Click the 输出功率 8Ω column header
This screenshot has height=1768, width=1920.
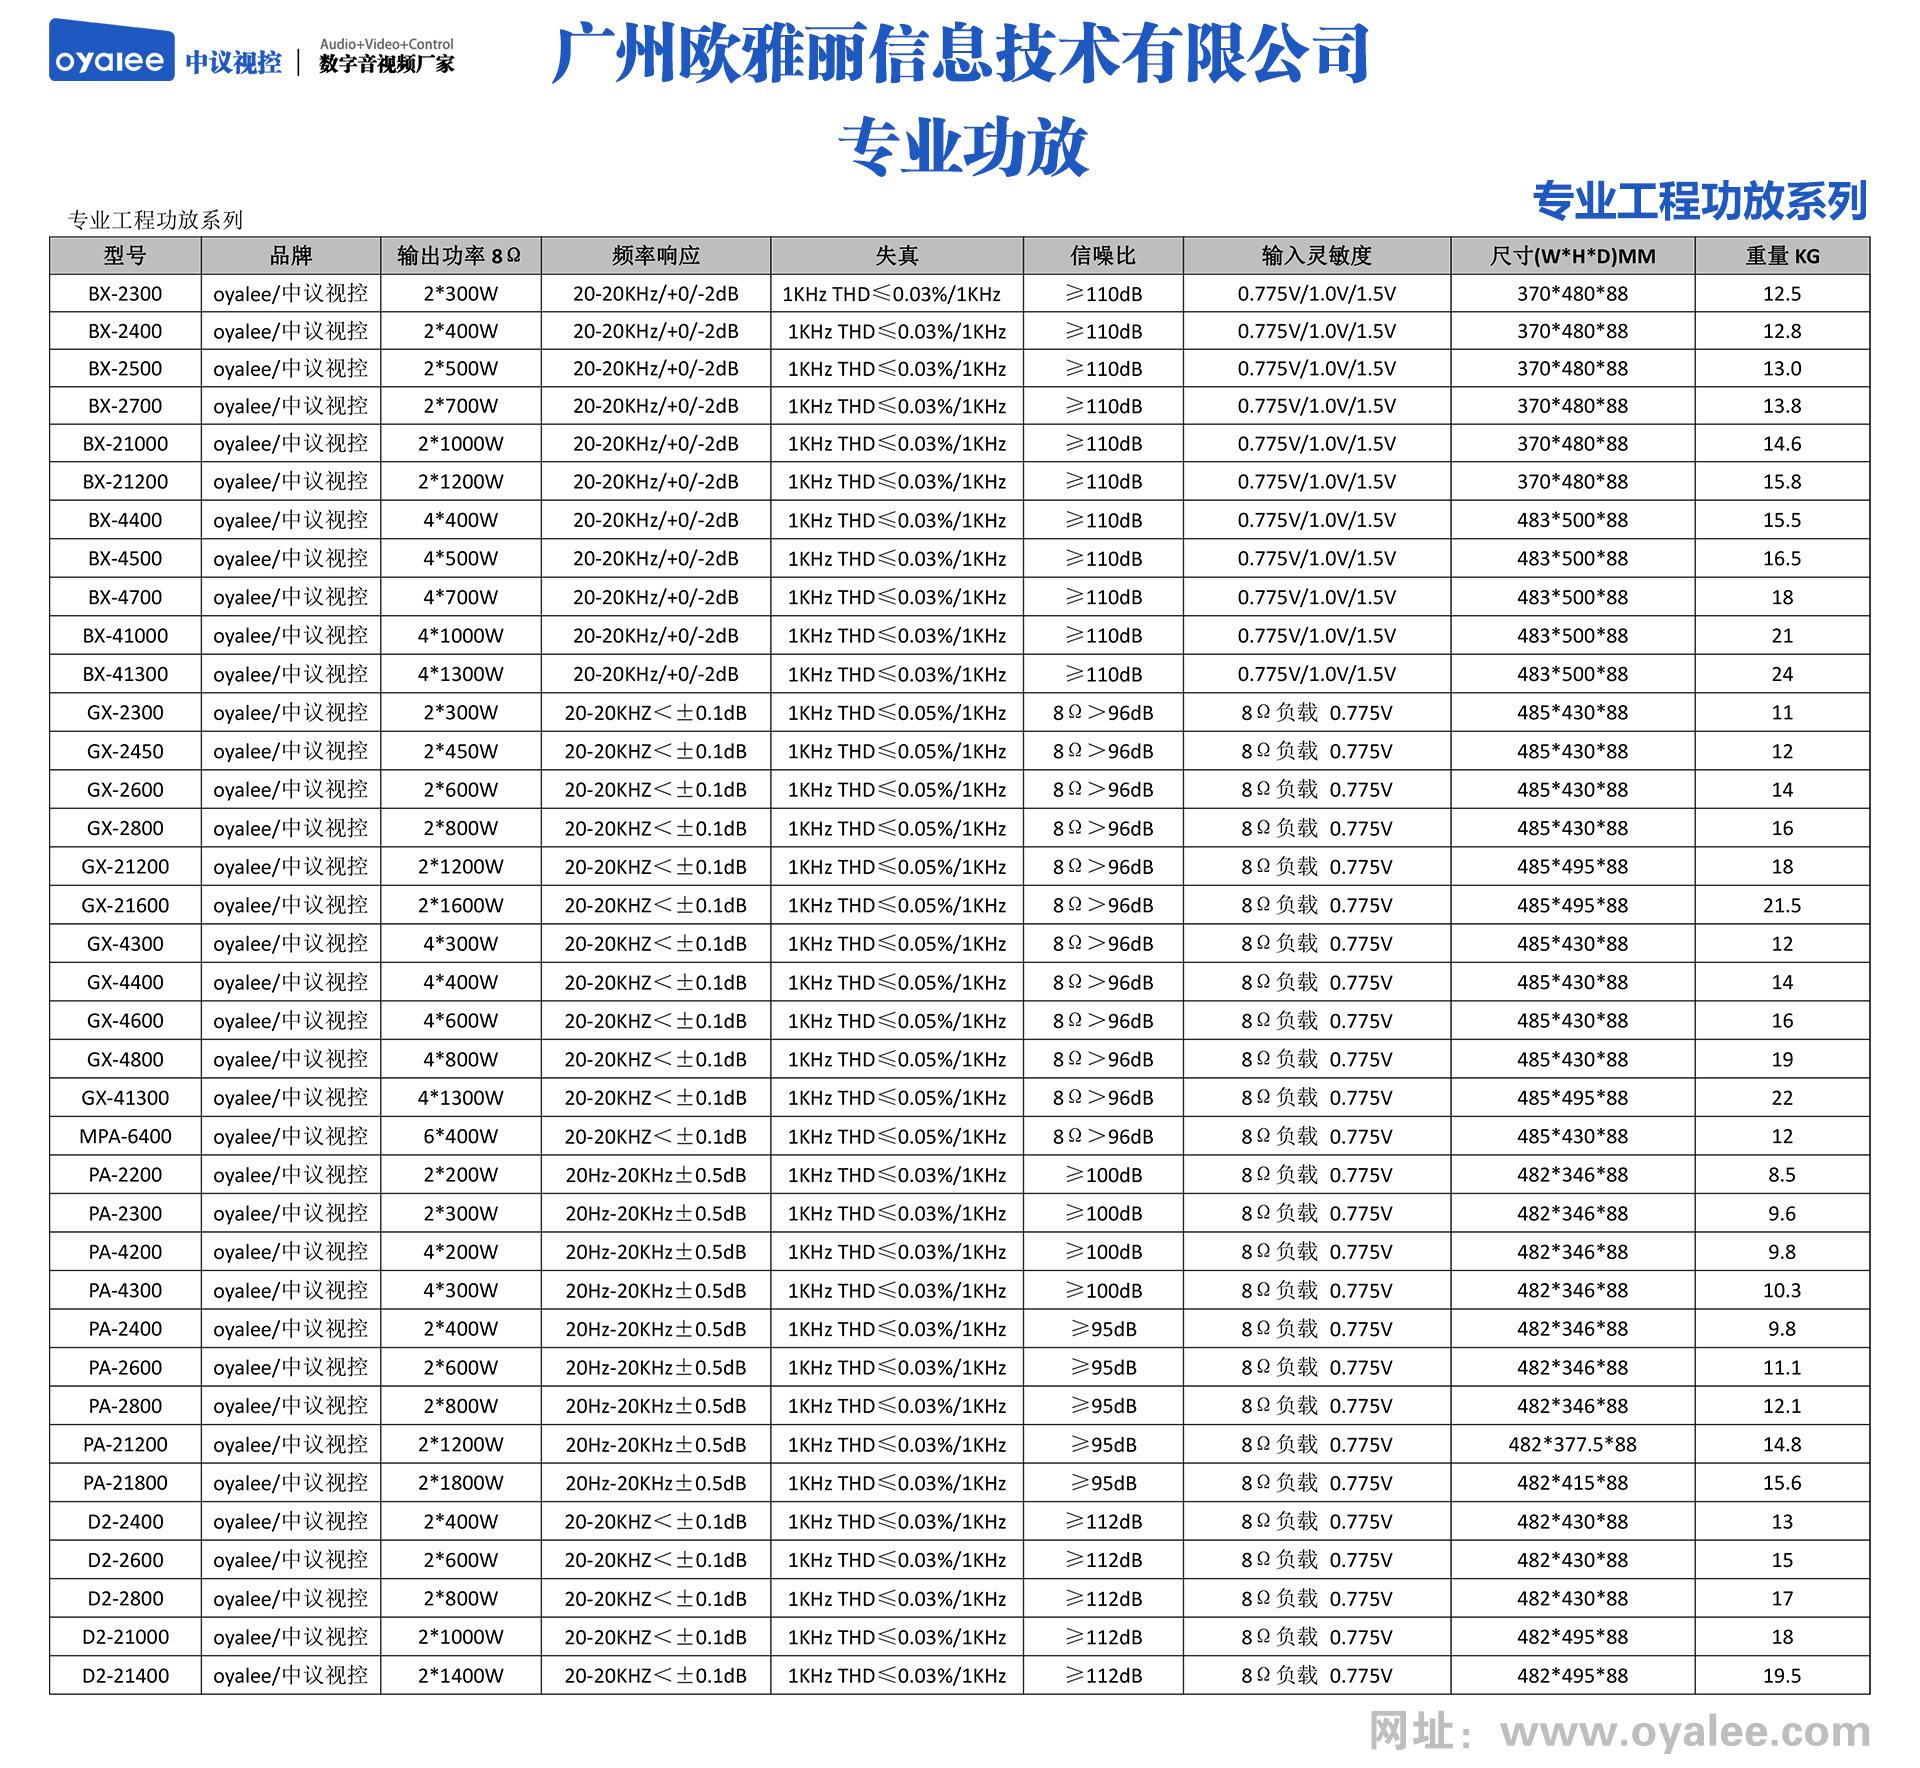pyautogui.click(x=460, y=256)
